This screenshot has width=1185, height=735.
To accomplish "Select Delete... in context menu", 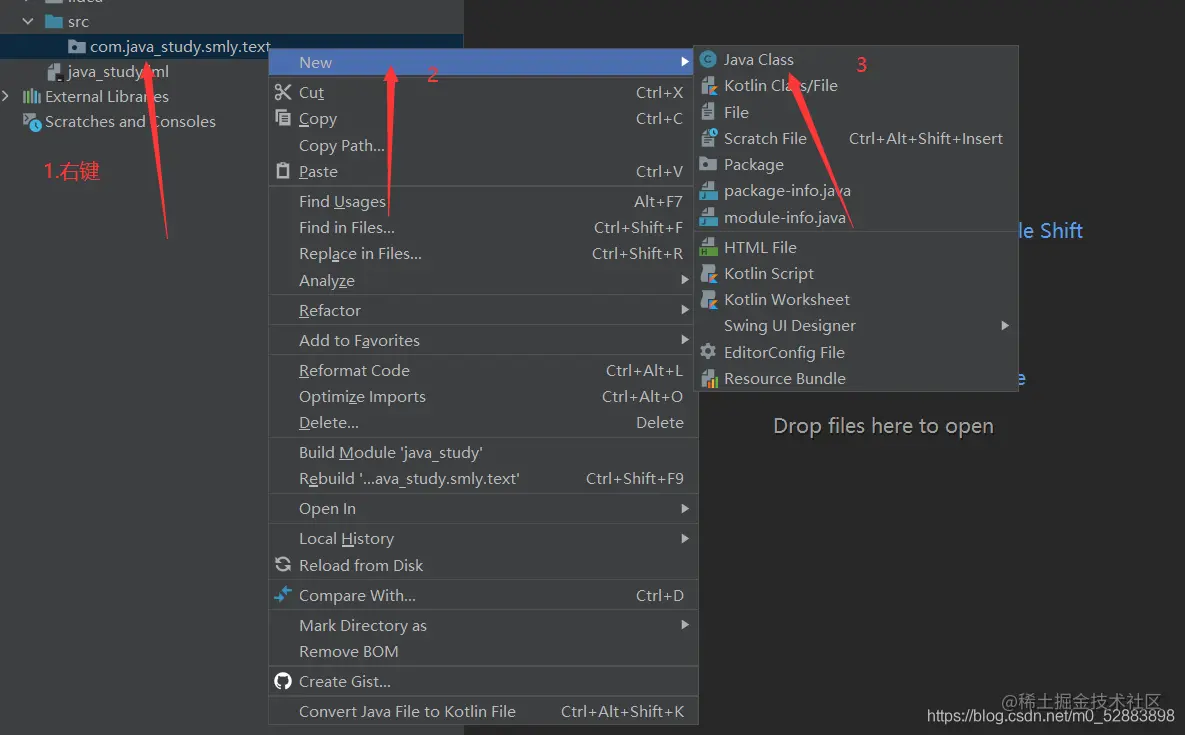I will [x=483, y=422].
